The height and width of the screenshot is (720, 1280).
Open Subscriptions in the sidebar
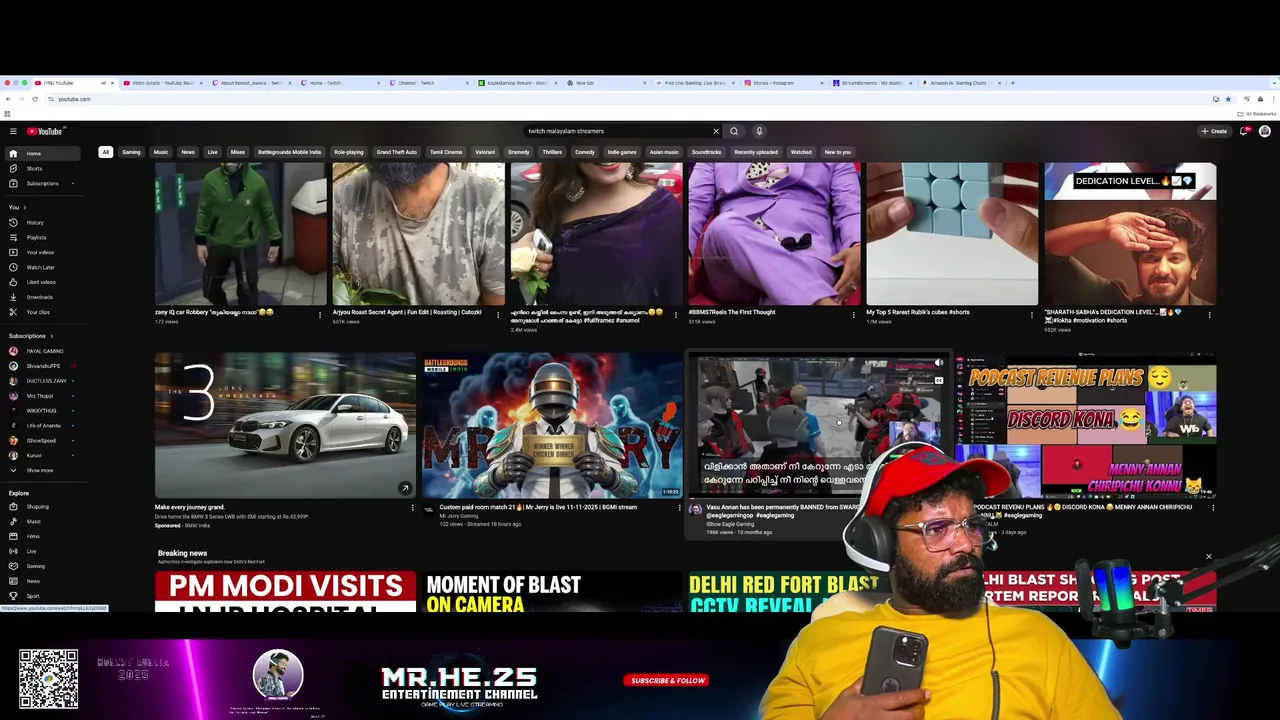[x=42, y=183]
